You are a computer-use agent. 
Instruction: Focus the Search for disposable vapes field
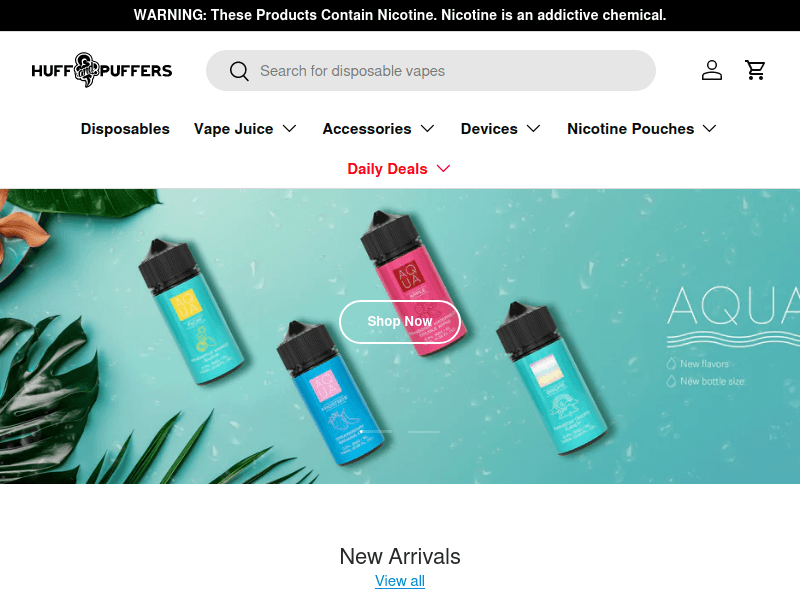(431, 70)
